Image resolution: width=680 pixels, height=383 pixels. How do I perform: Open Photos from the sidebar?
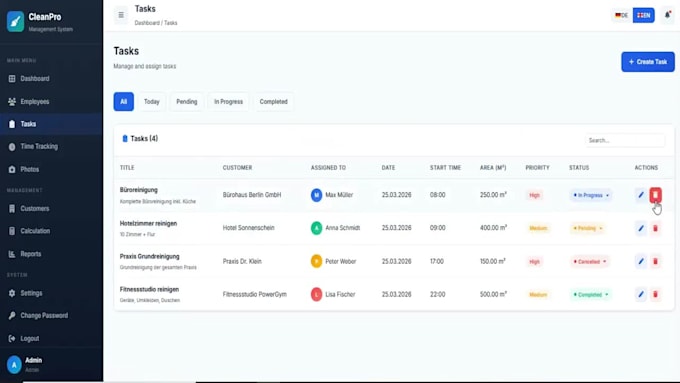51,169
